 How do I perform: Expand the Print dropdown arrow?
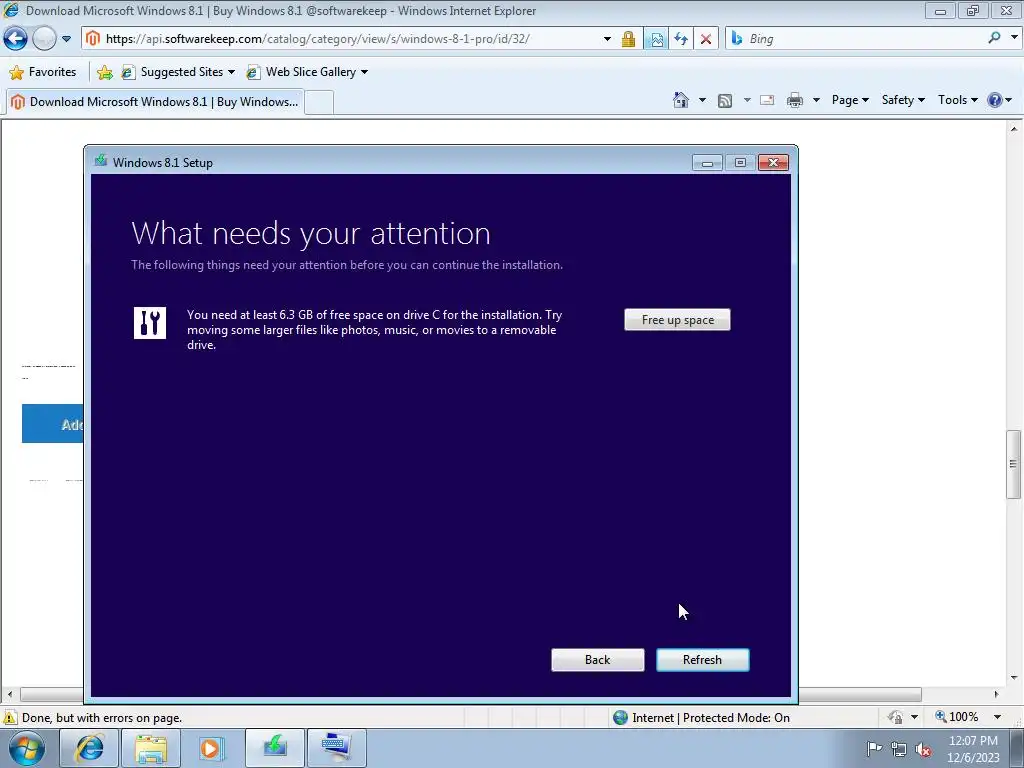pos(816,100)
